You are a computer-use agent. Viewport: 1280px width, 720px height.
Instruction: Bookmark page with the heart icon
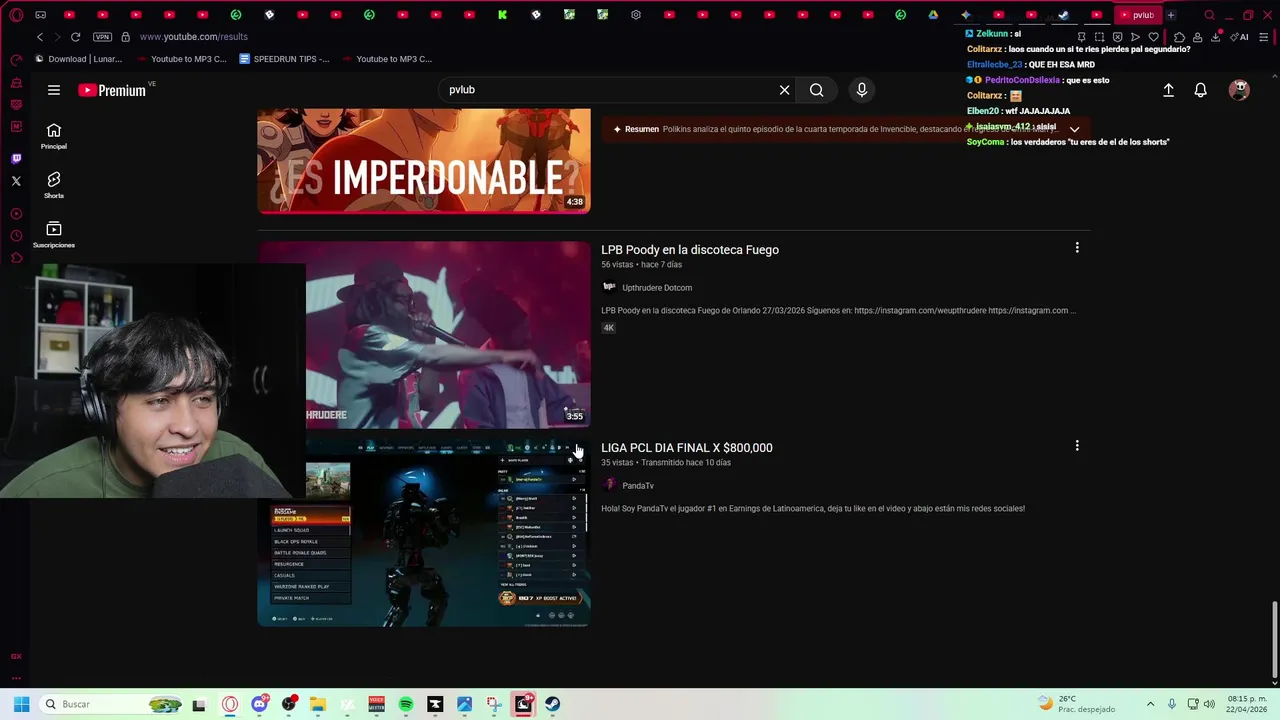tap(1153, 37)
